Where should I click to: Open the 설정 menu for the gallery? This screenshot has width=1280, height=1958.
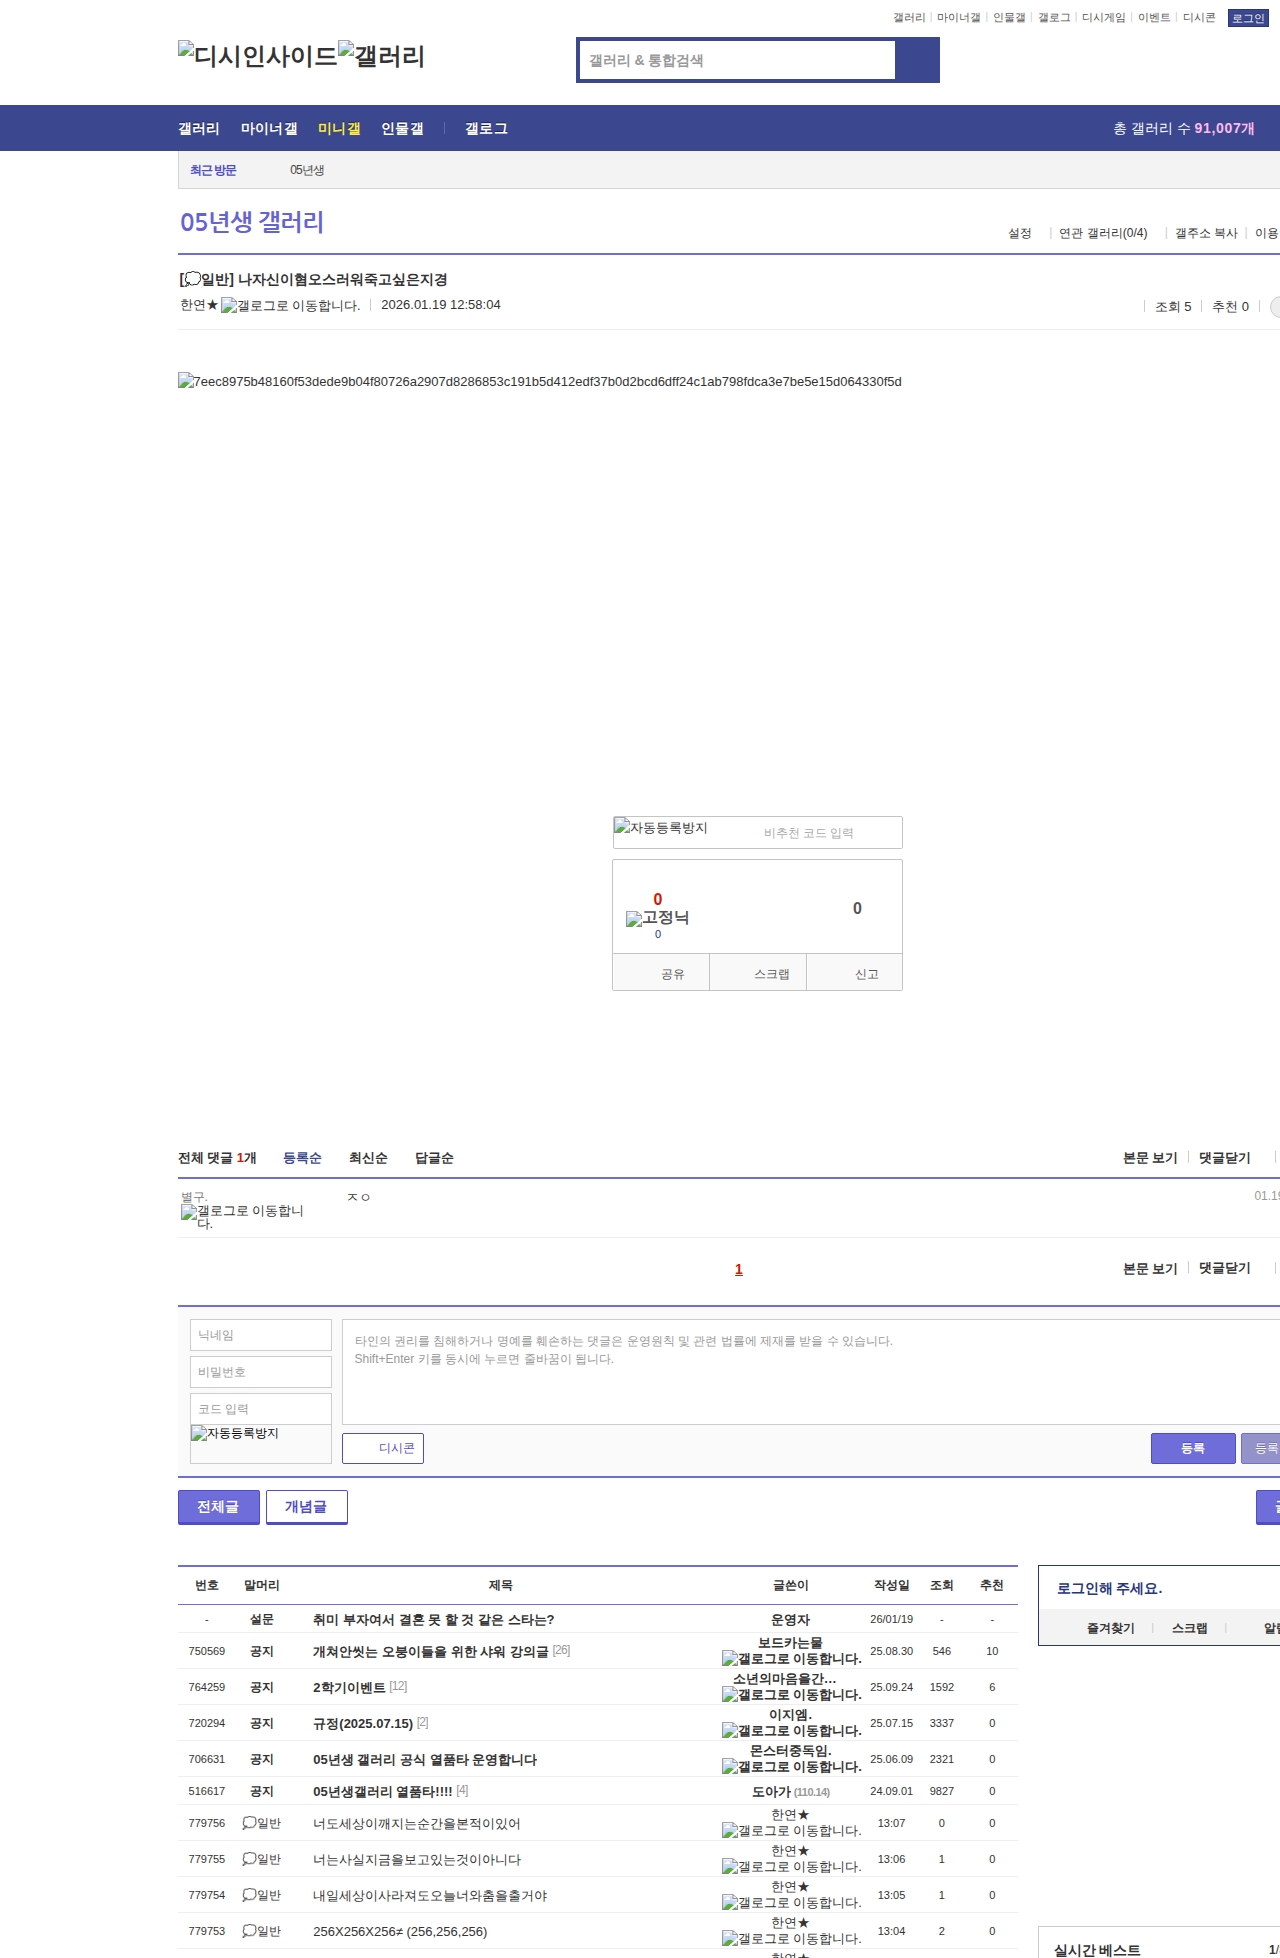coord(1019,233)
